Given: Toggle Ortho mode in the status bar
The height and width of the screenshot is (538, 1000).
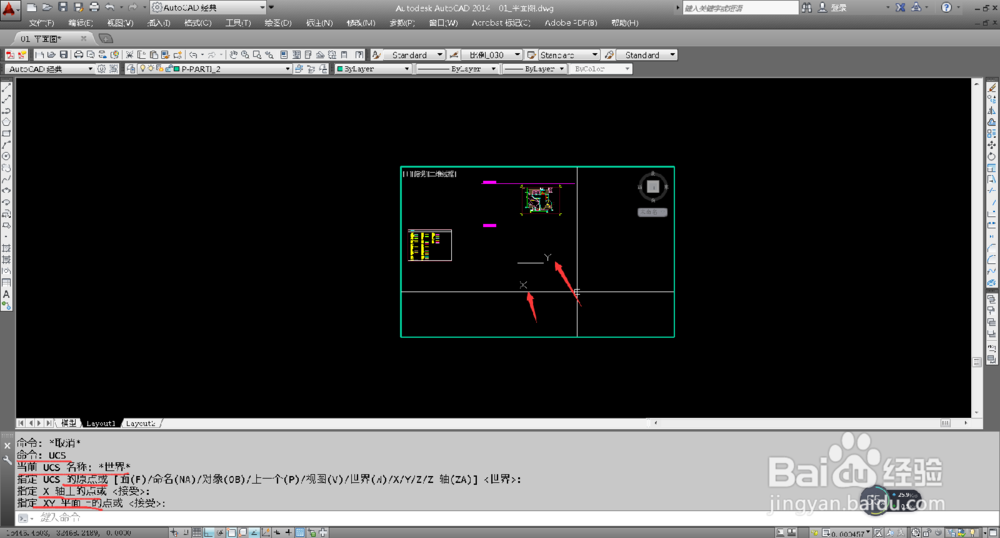Looking at the screenshot, I should tap(209, 532).
